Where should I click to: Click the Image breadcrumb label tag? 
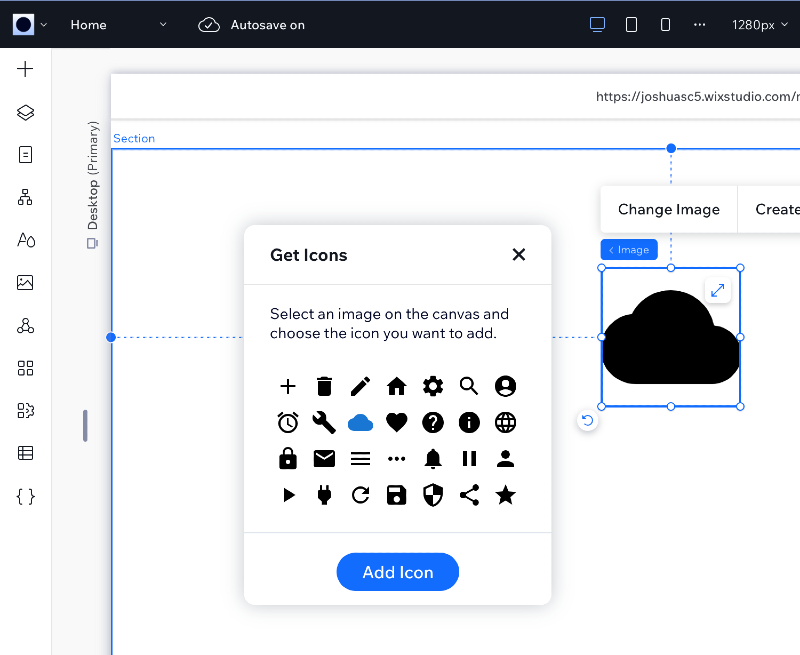click(x=629, y=249)
